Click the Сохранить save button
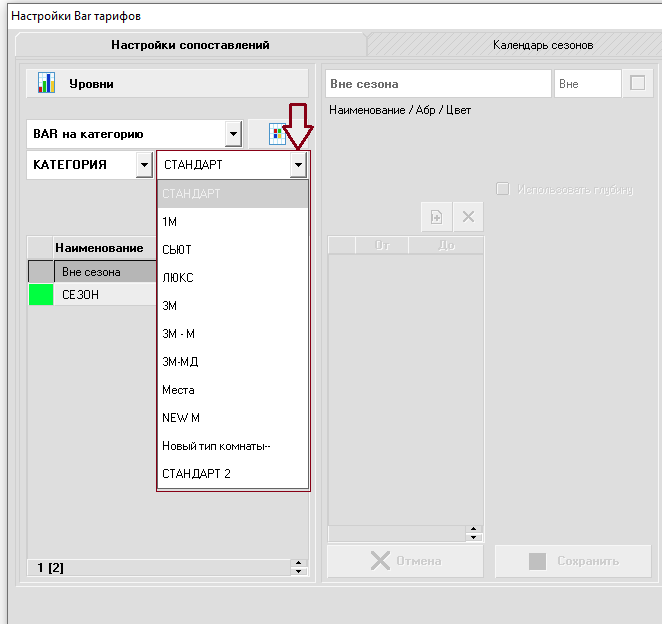This screenshot has height=624, width=662. pyautogui.click(x=573, y=561)
